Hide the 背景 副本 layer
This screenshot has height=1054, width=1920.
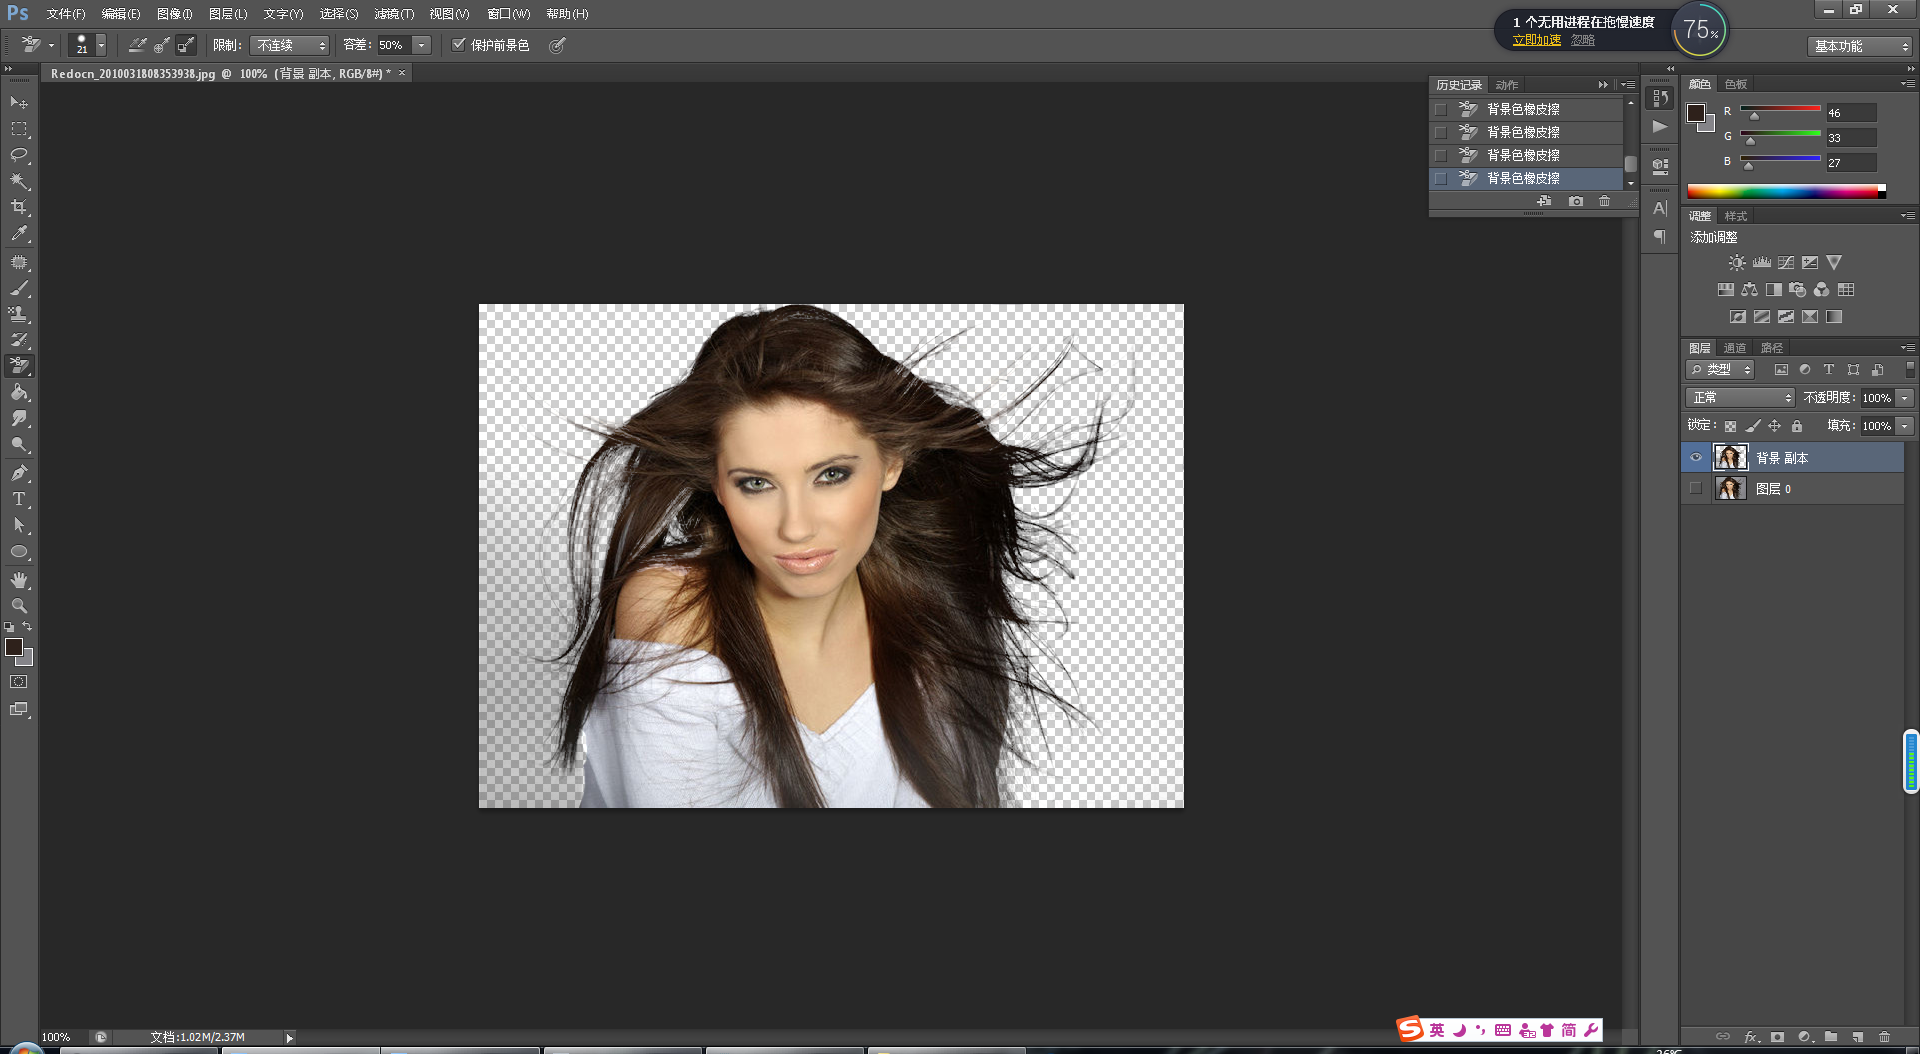1695,457
